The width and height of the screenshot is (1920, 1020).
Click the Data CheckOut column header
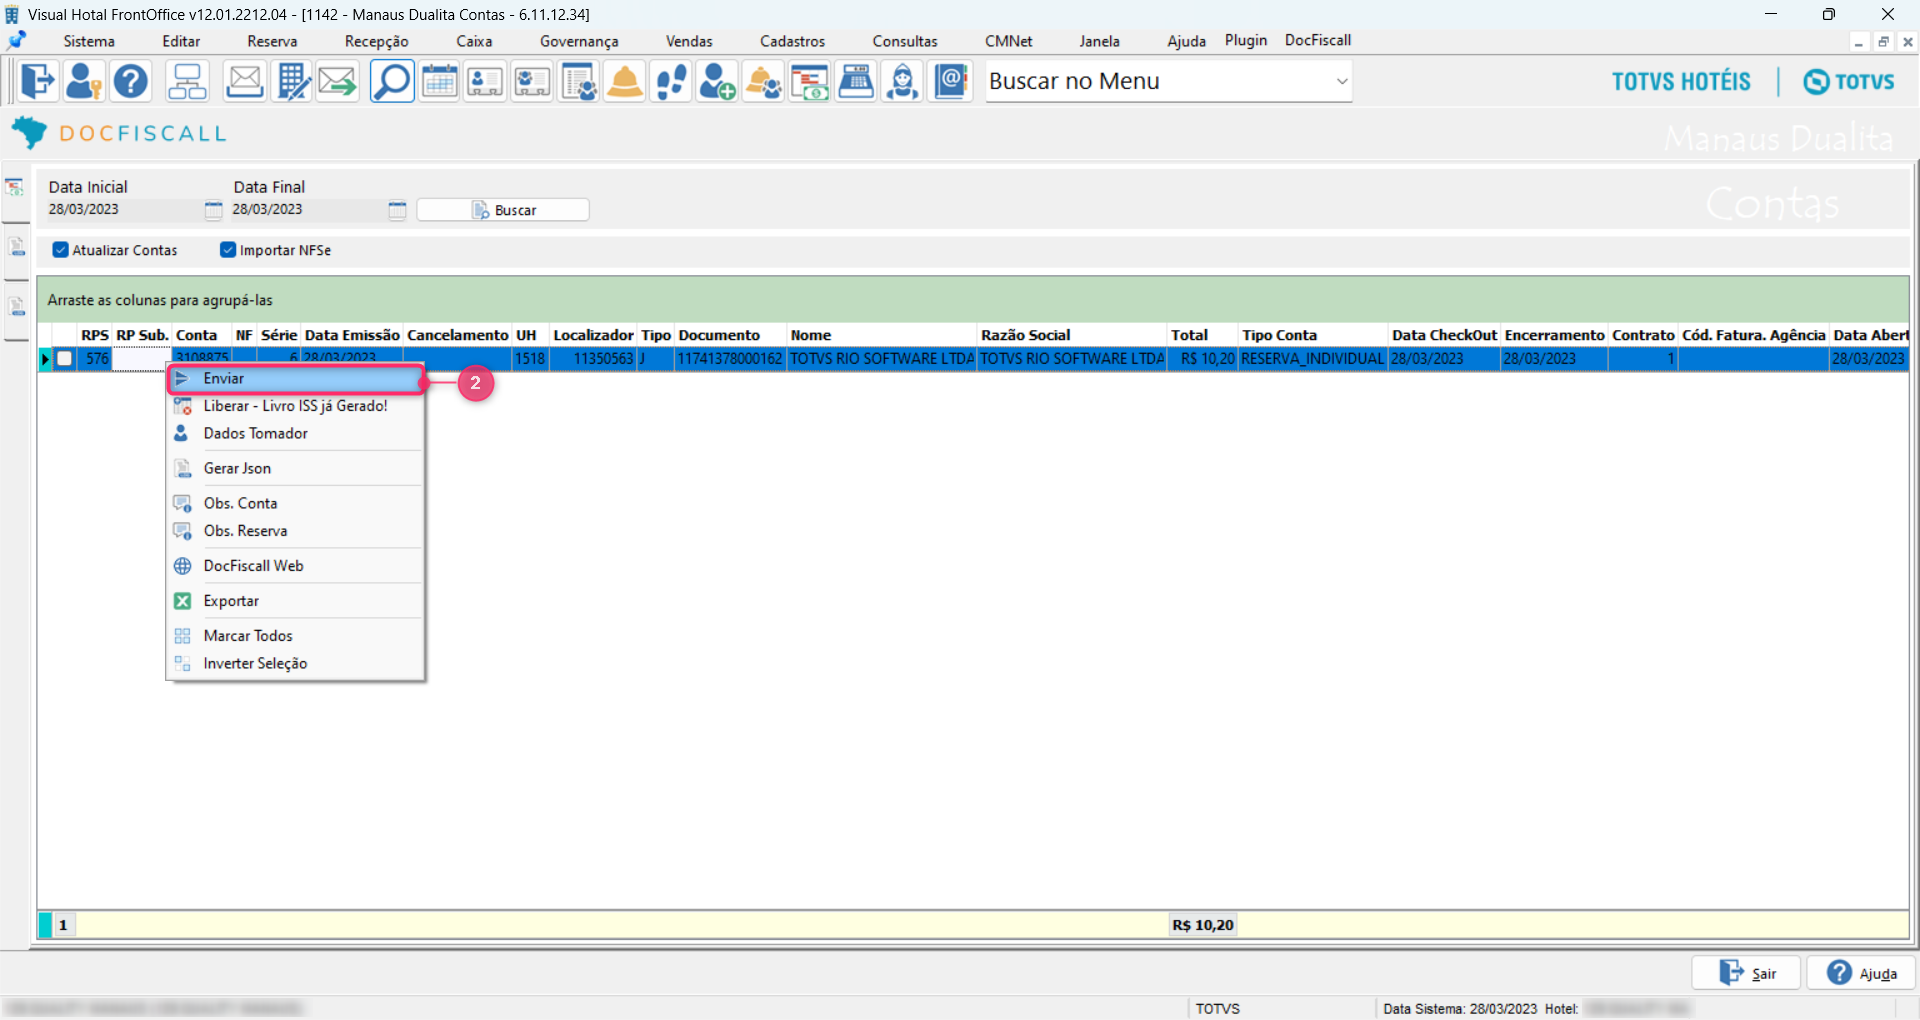[1445, 335]
